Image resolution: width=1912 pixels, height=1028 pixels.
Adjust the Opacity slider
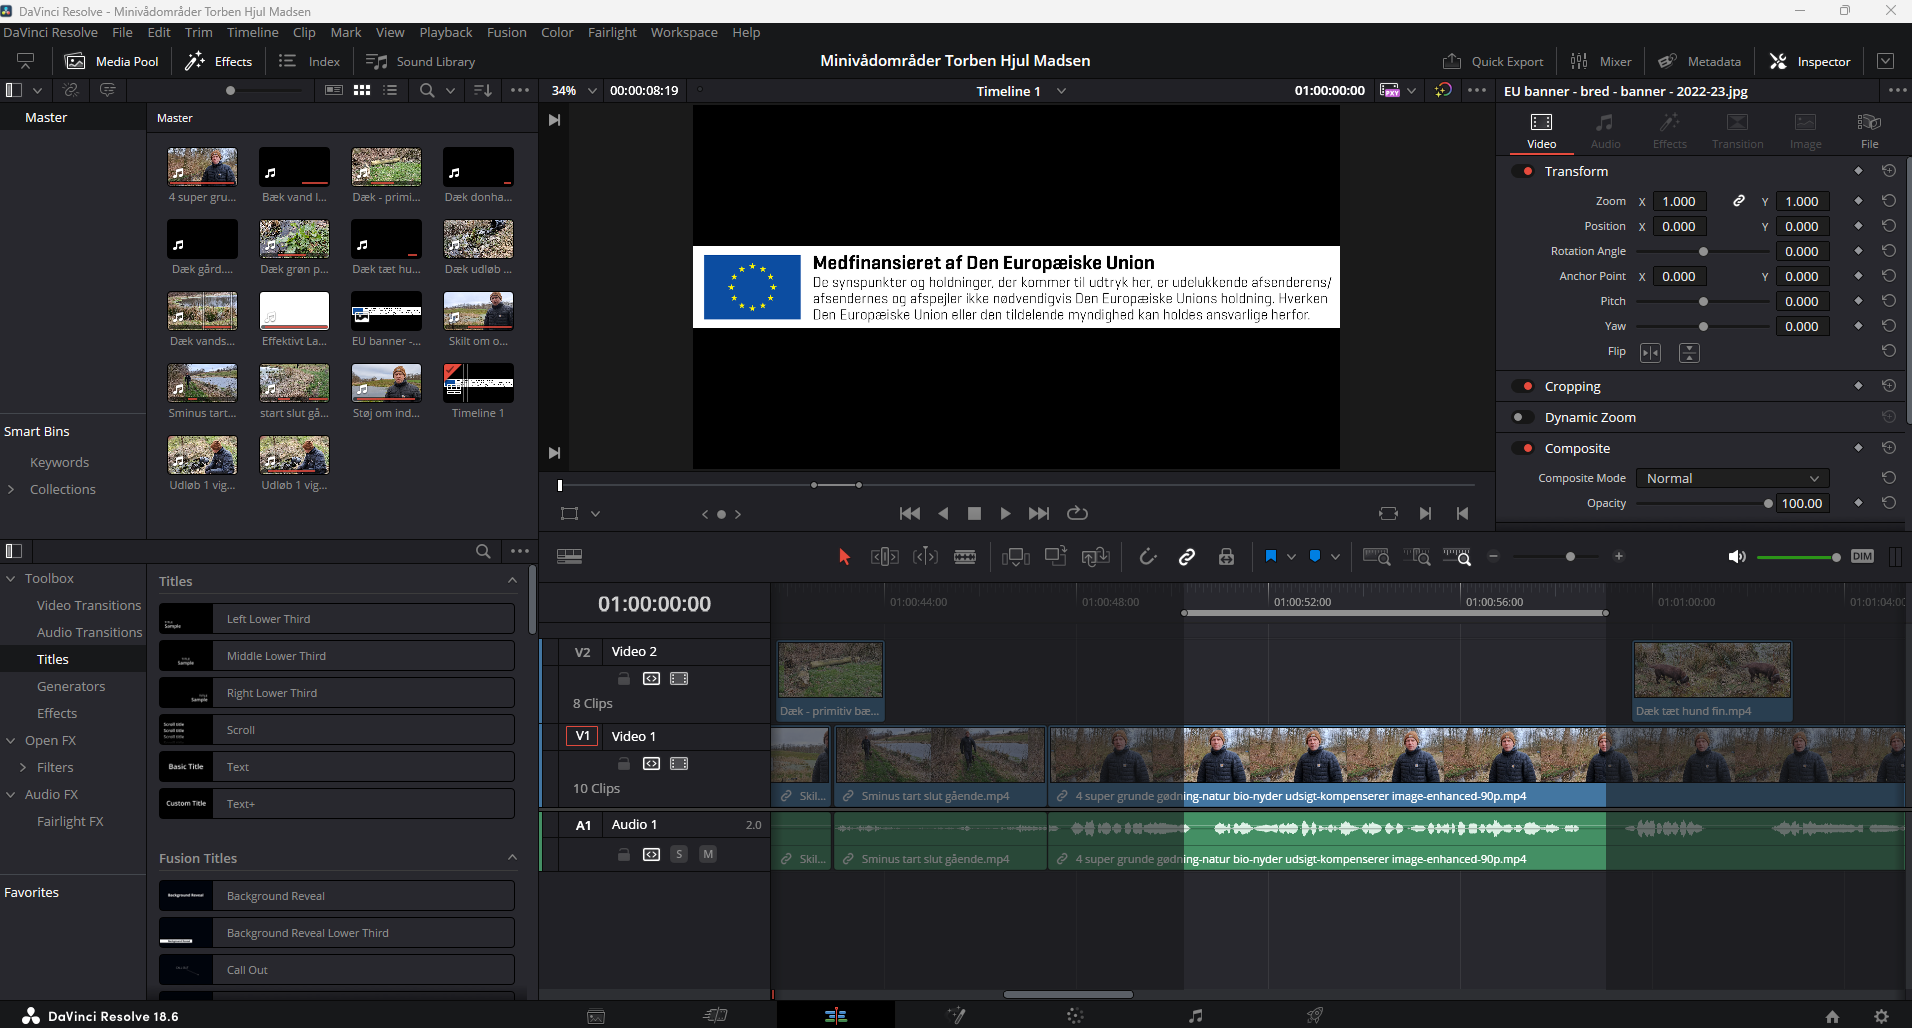(1768, 504)
